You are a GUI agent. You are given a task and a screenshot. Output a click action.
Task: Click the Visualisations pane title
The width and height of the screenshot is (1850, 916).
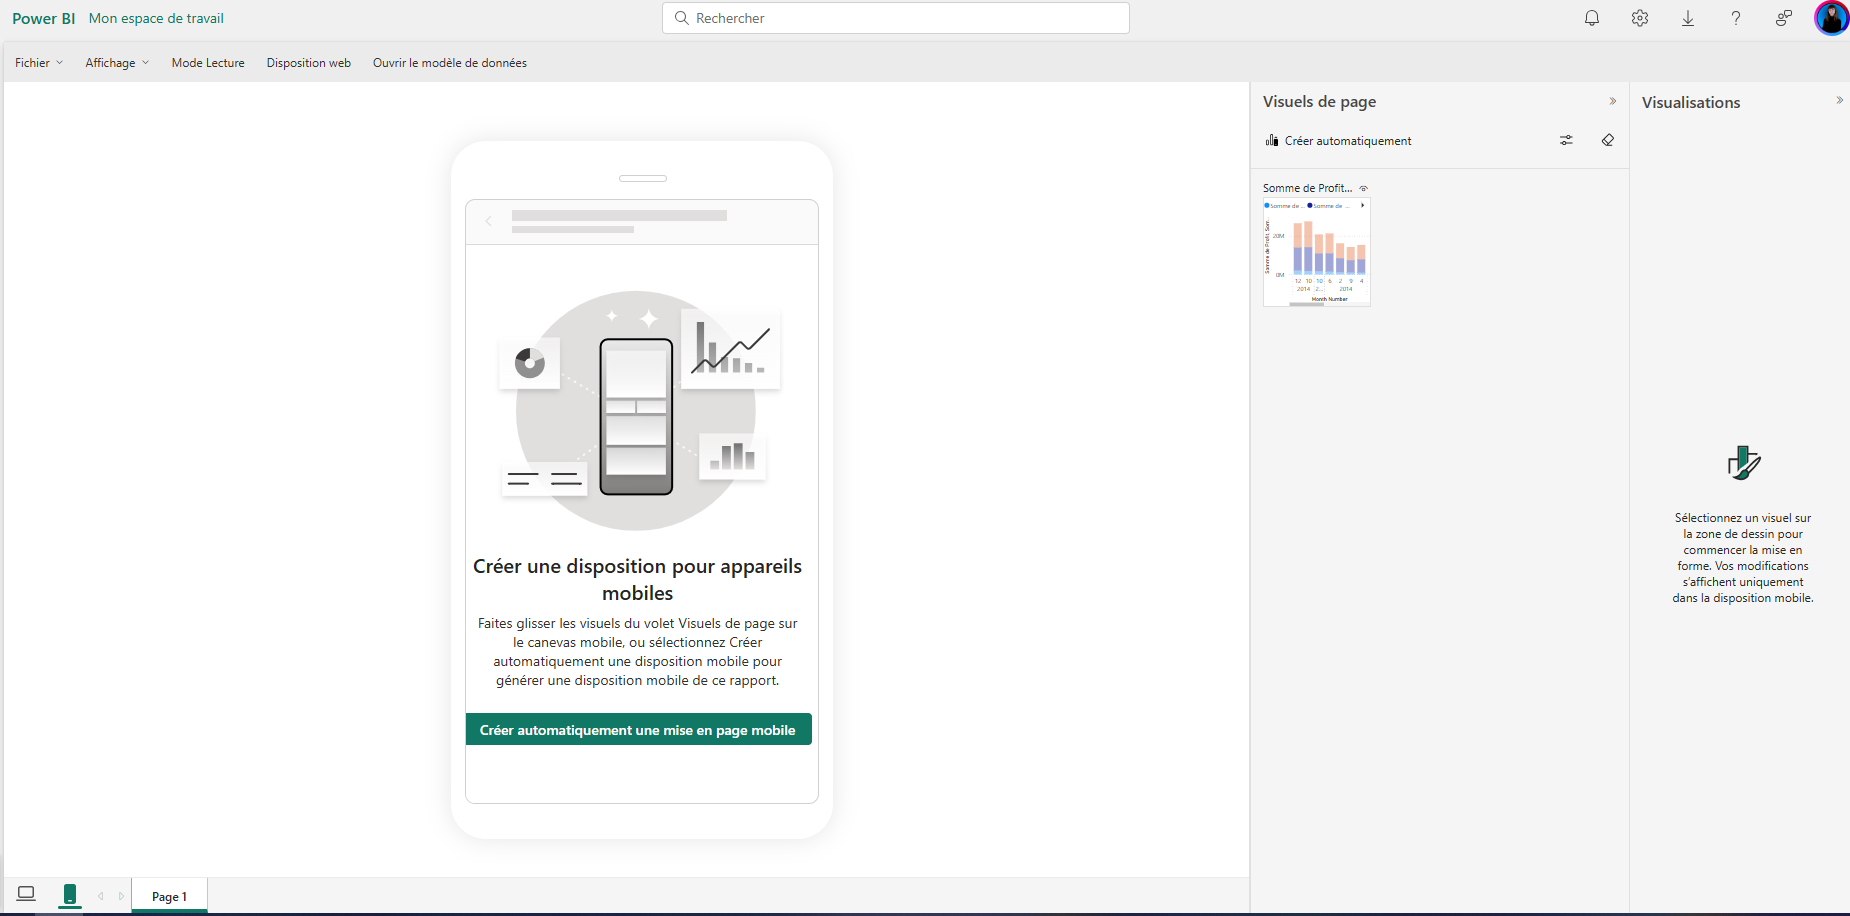pos(1690,102)
